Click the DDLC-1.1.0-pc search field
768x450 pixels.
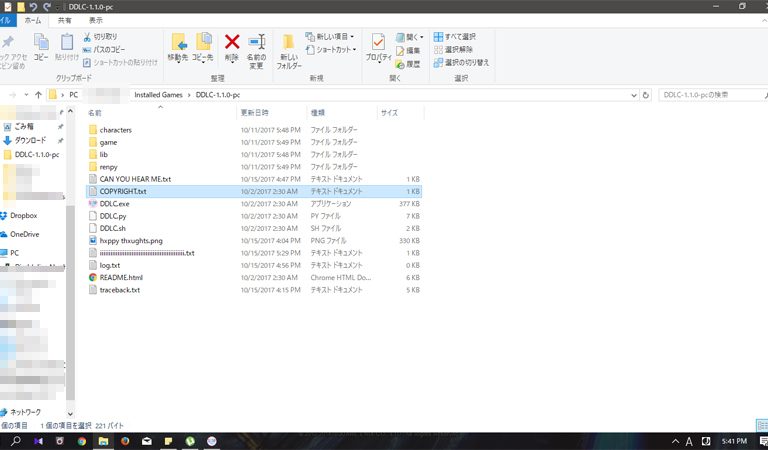711,95
